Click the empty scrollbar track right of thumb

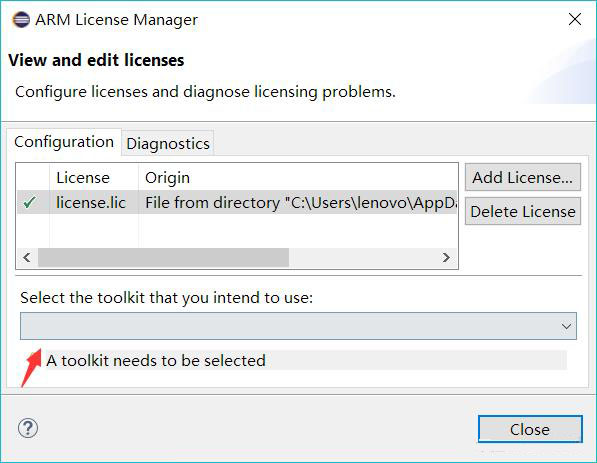pyautogui.click(x=362, y=258)
